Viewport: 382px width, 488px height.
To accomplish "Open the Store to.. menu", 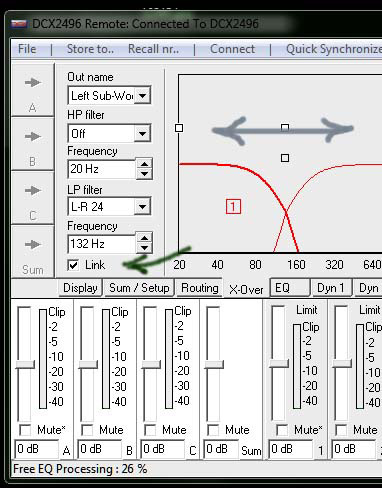I will [91, 49].
